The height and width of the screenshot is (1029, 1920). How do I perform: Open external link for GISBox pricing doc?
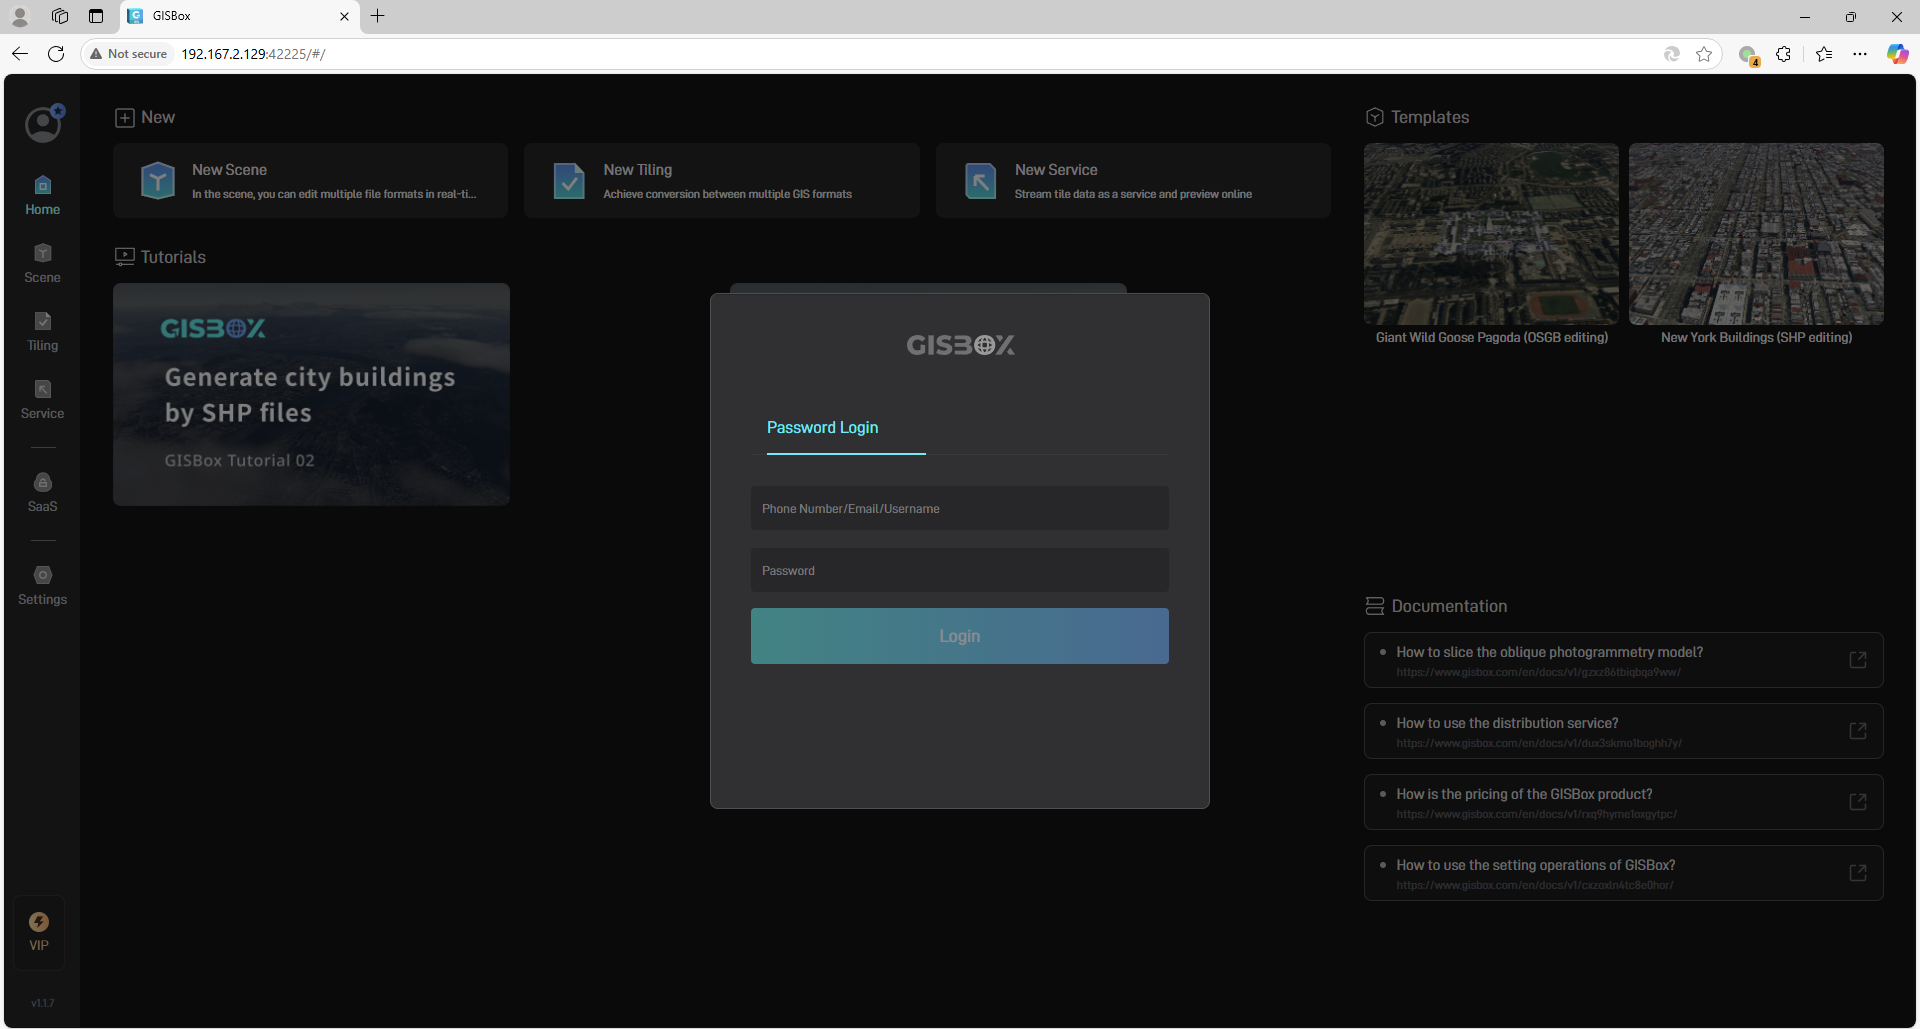coord(1858,802)
